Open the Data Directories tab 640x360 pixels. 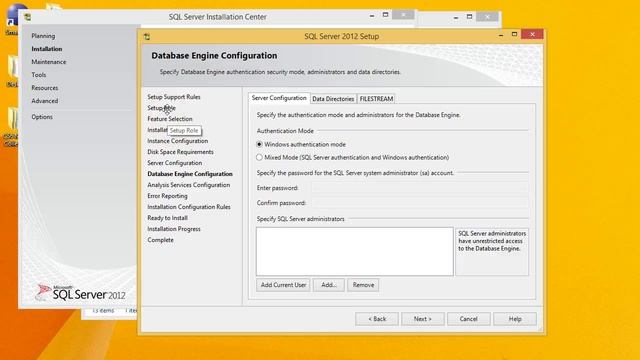point(333,99)
